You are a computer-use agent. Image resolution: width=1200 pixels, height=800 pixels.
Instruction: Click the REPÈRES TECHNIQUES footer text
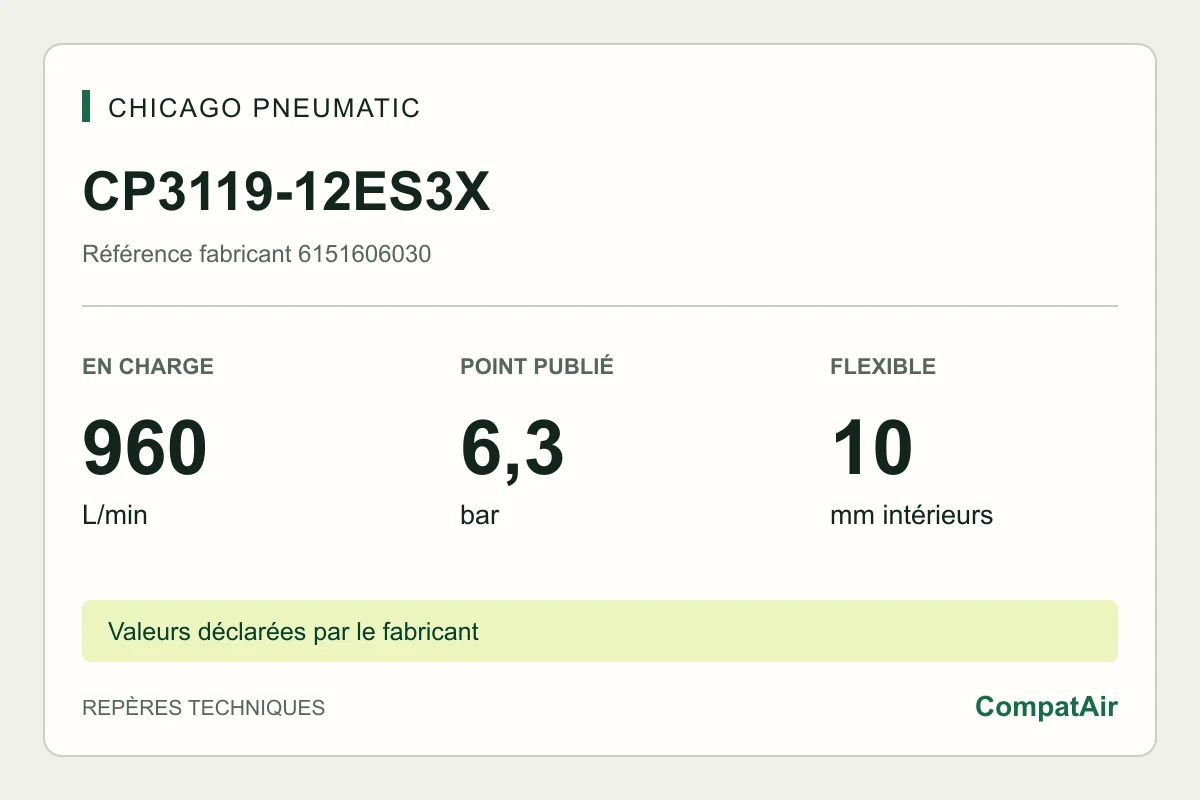click(204, 708)
